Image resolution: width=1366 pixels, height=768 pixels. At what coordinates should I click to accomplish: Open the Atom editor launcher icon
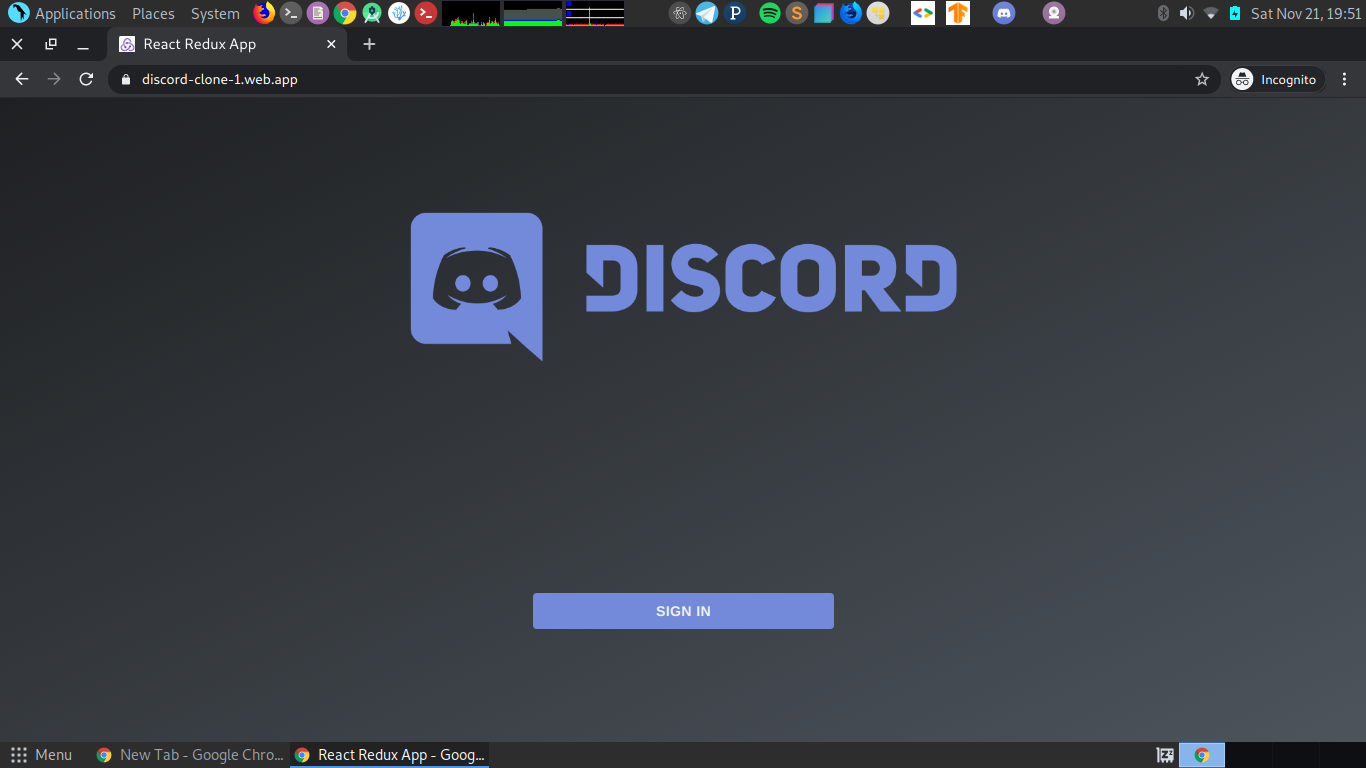680,13
